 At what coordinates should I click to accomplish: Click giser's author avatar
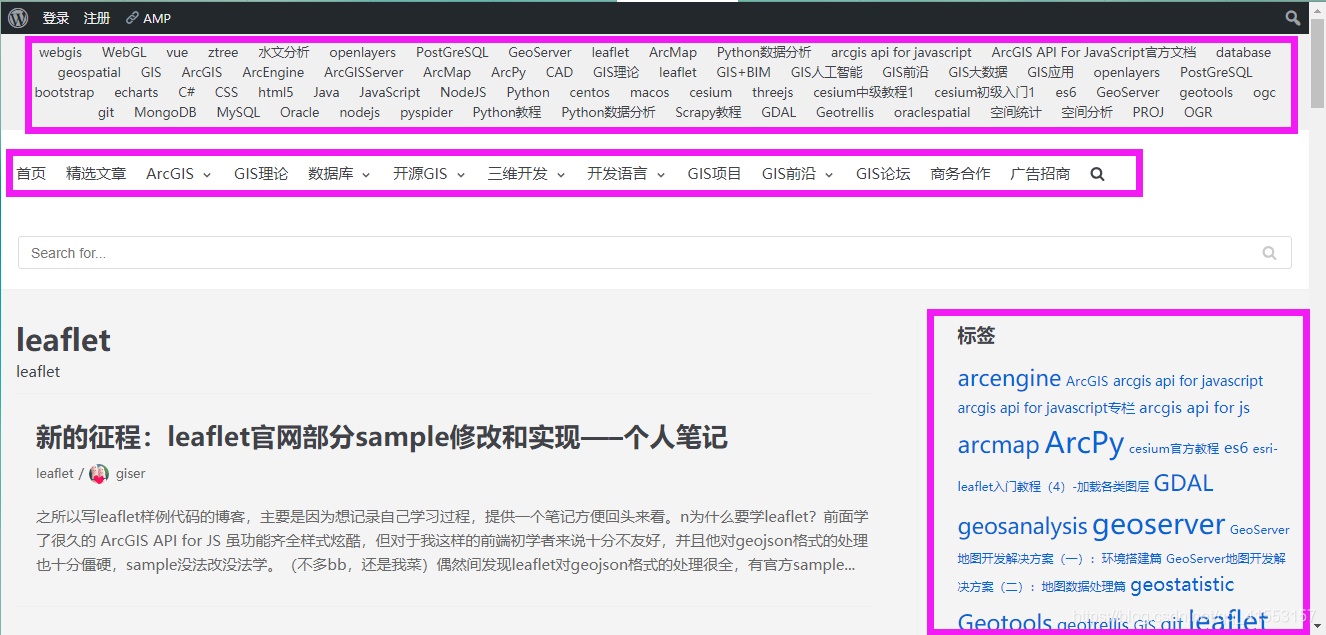(97, 473)
